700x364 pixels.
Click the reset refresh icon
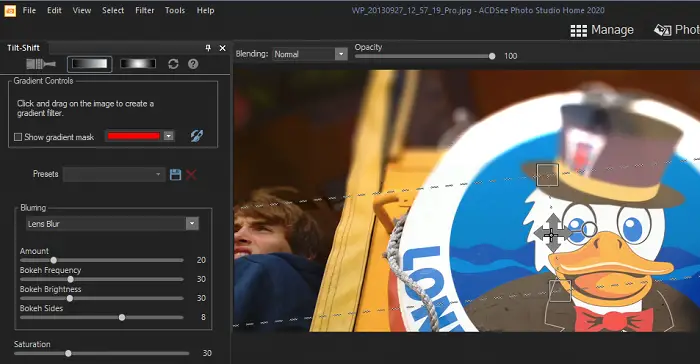(x=173, y=64)
